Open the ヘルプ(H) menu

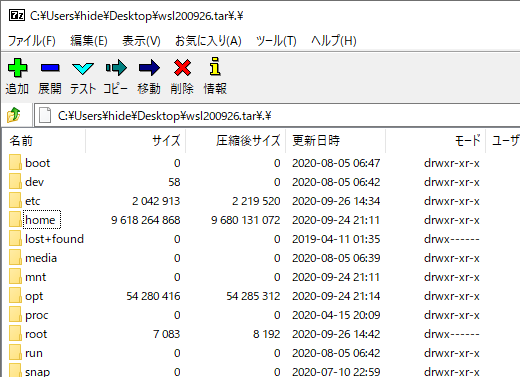click(334, 41)
